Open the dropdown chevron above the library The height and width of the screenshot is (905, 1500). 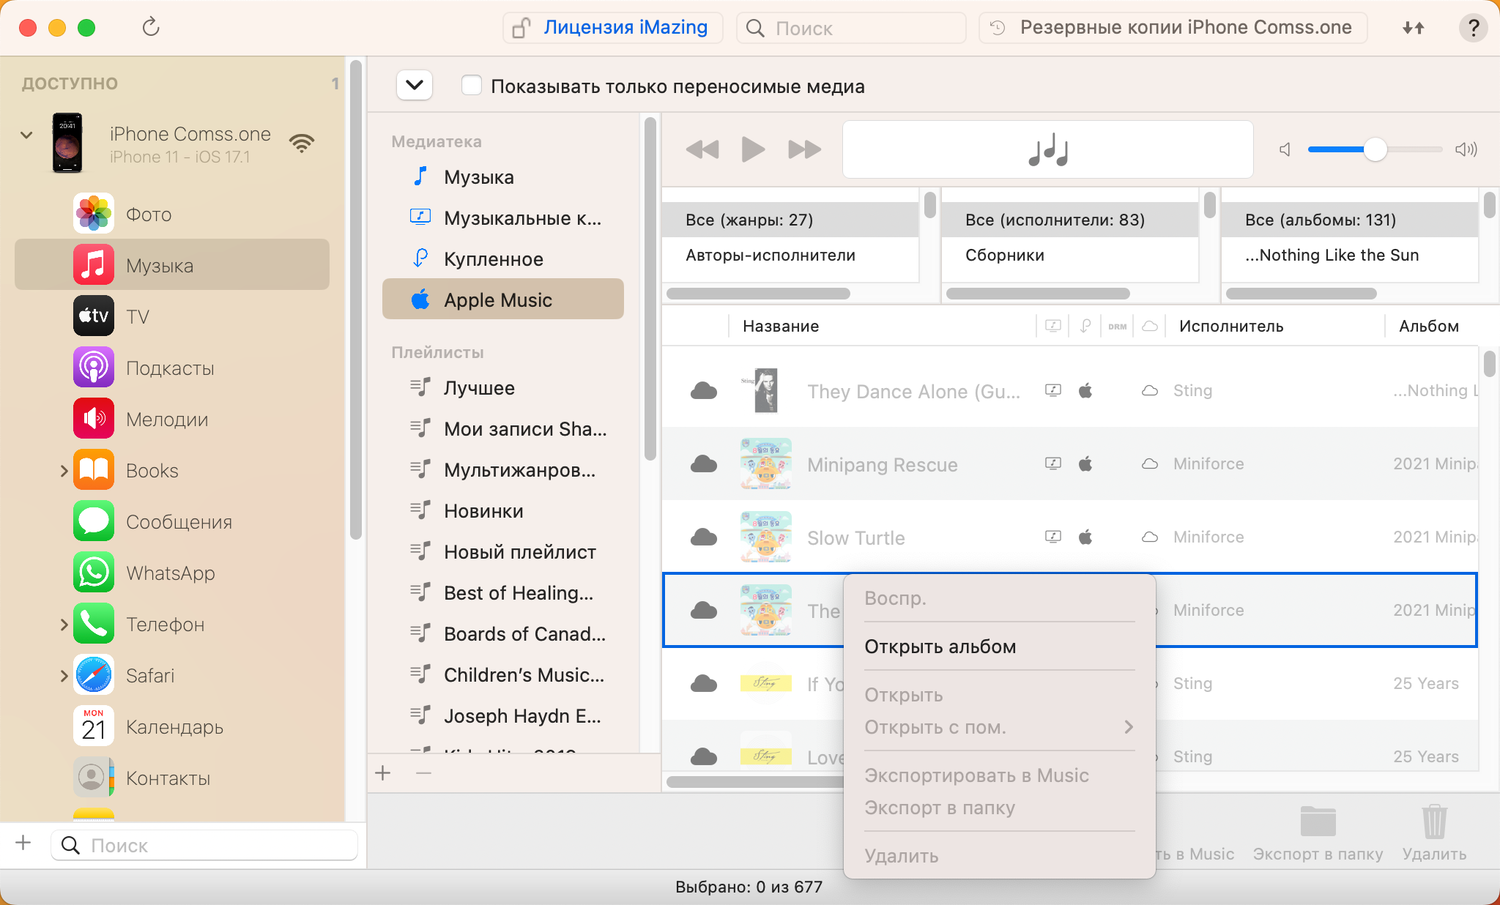[414, 86]
